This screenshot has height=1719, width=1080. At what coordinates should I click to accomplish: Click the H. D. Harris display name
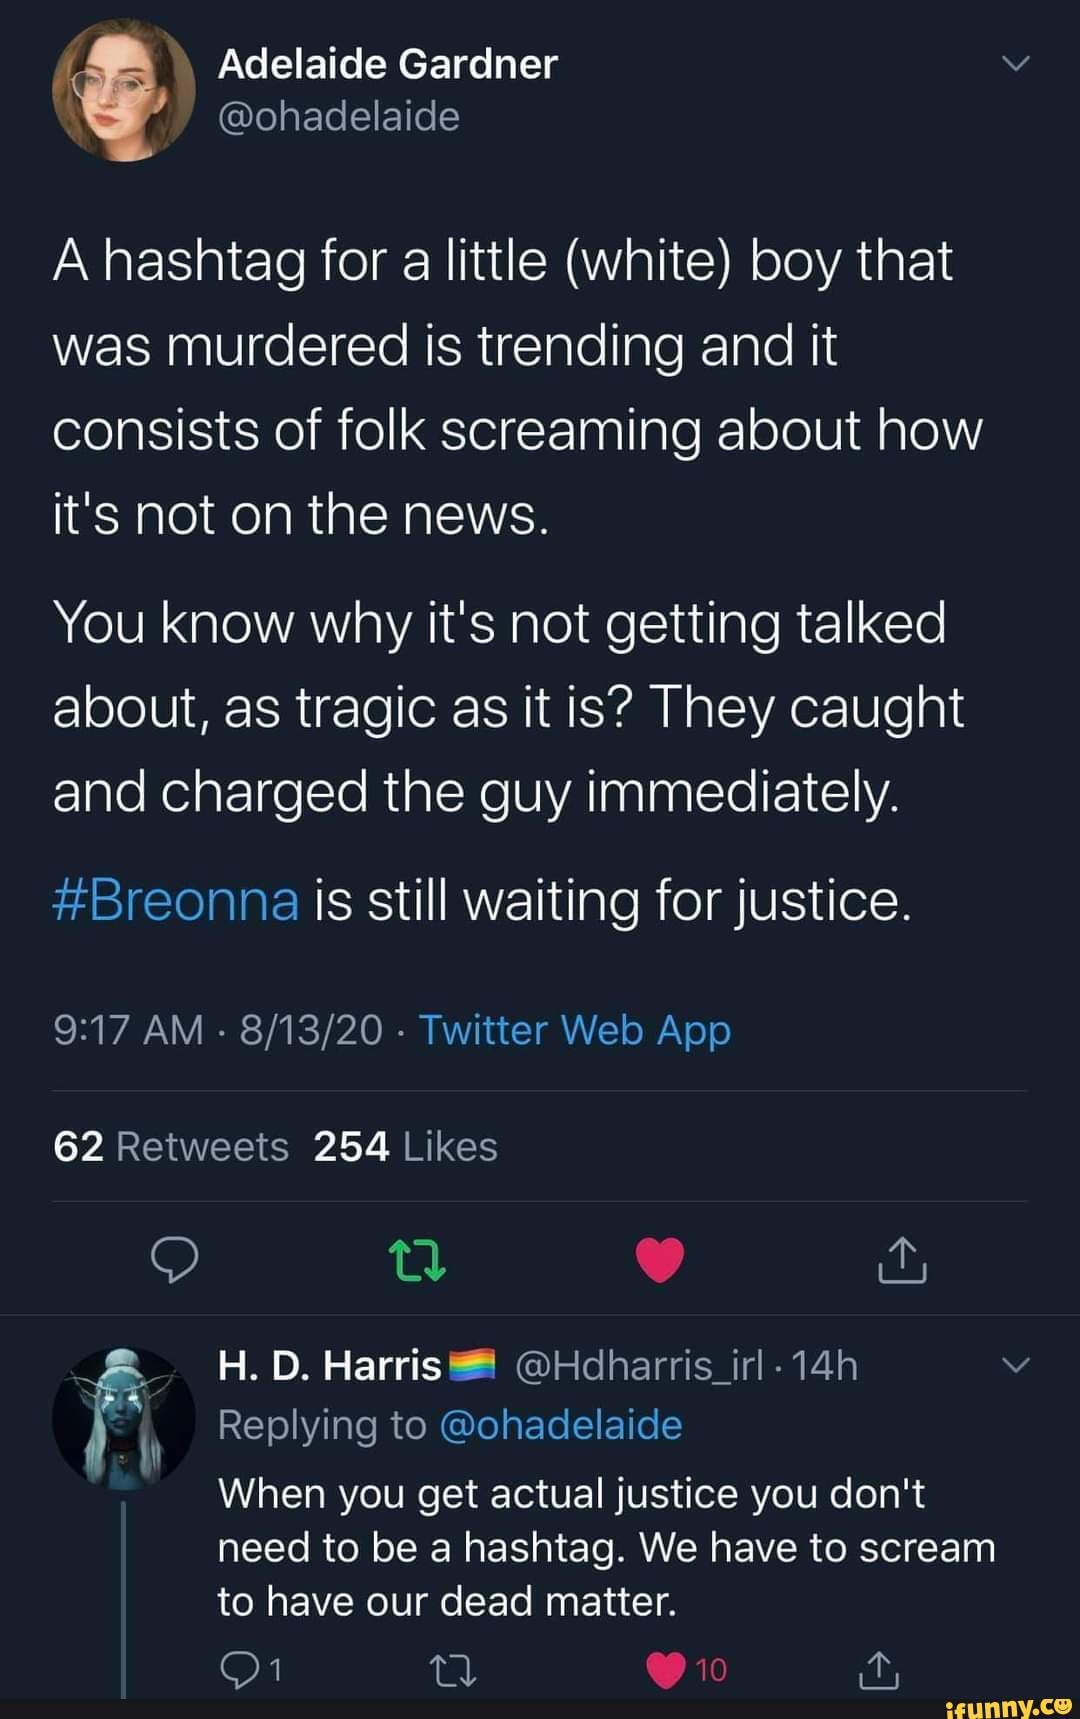tap(329, 1365)
